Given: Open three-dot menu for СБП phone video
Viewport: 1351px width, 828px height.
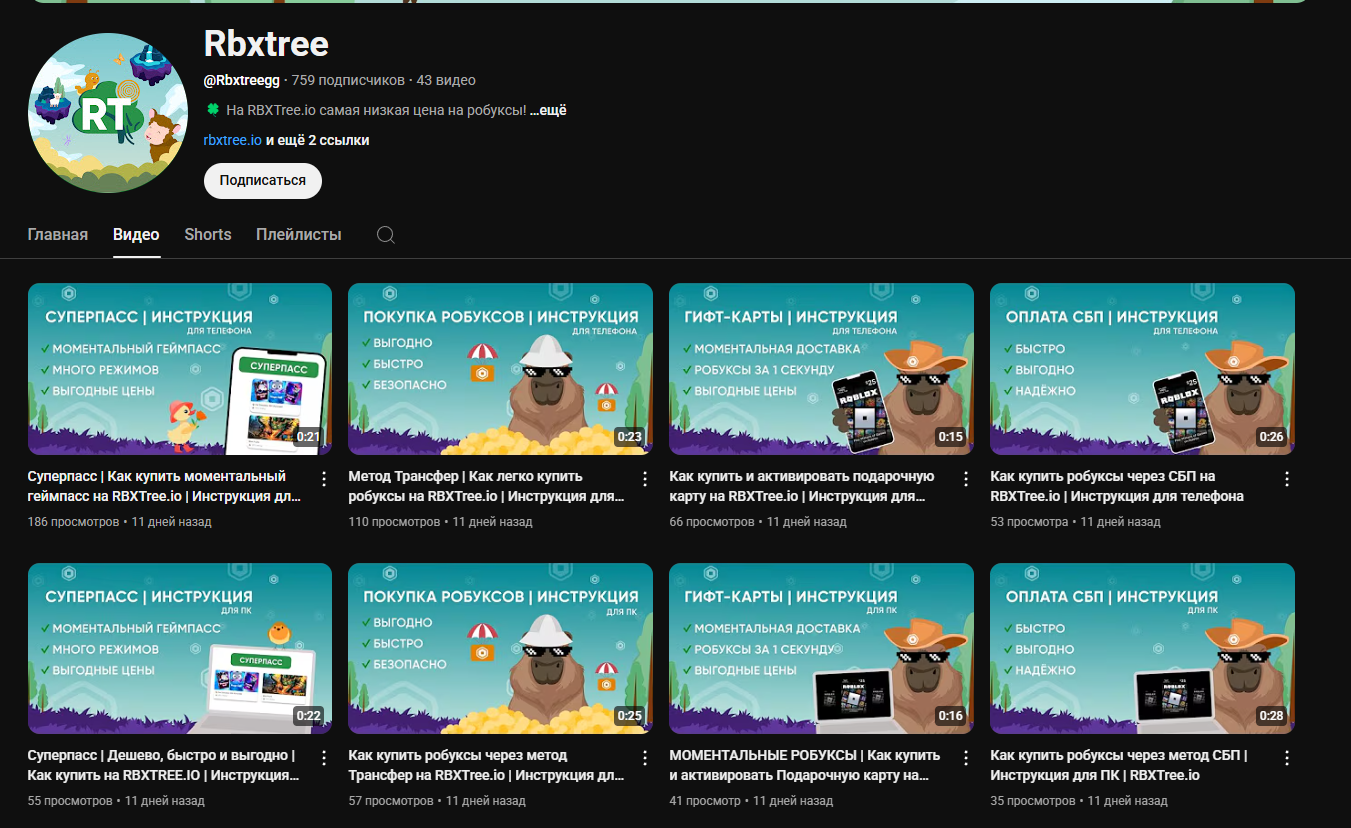Looking at the screenshot, I should [x=1287, y=479].
